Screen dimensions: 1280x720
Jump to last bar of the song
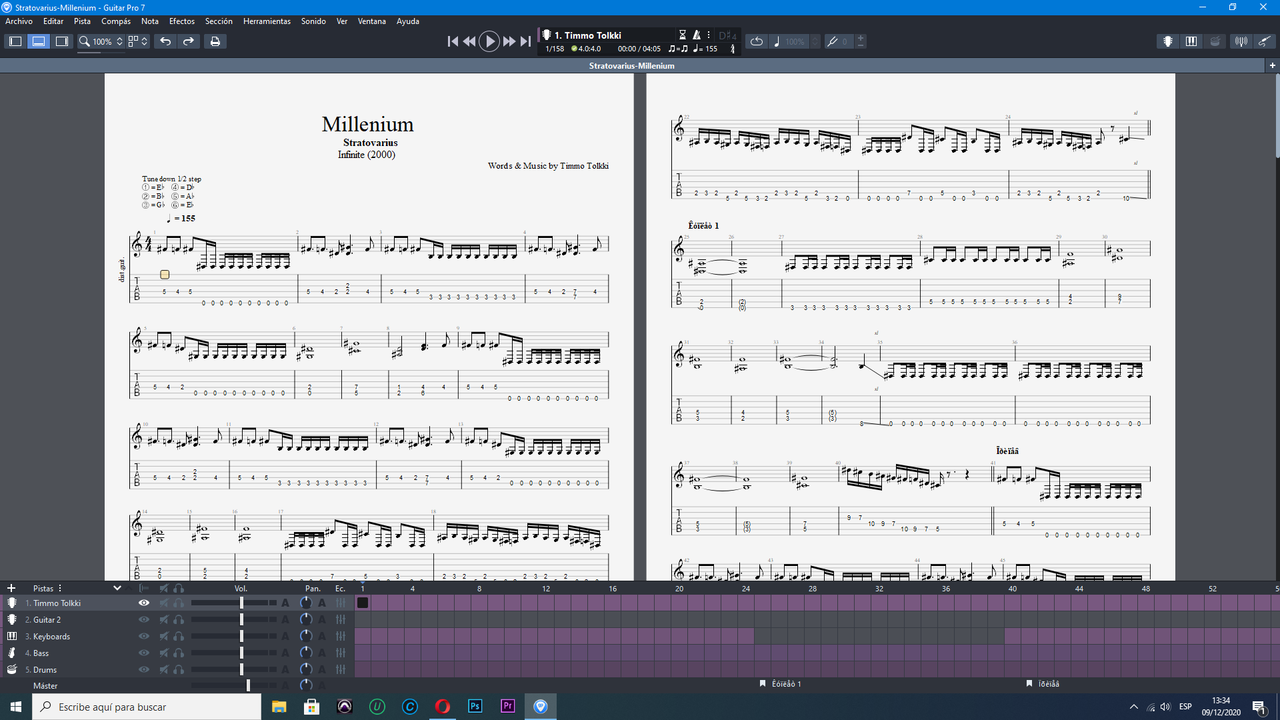[x=525, y=41]
